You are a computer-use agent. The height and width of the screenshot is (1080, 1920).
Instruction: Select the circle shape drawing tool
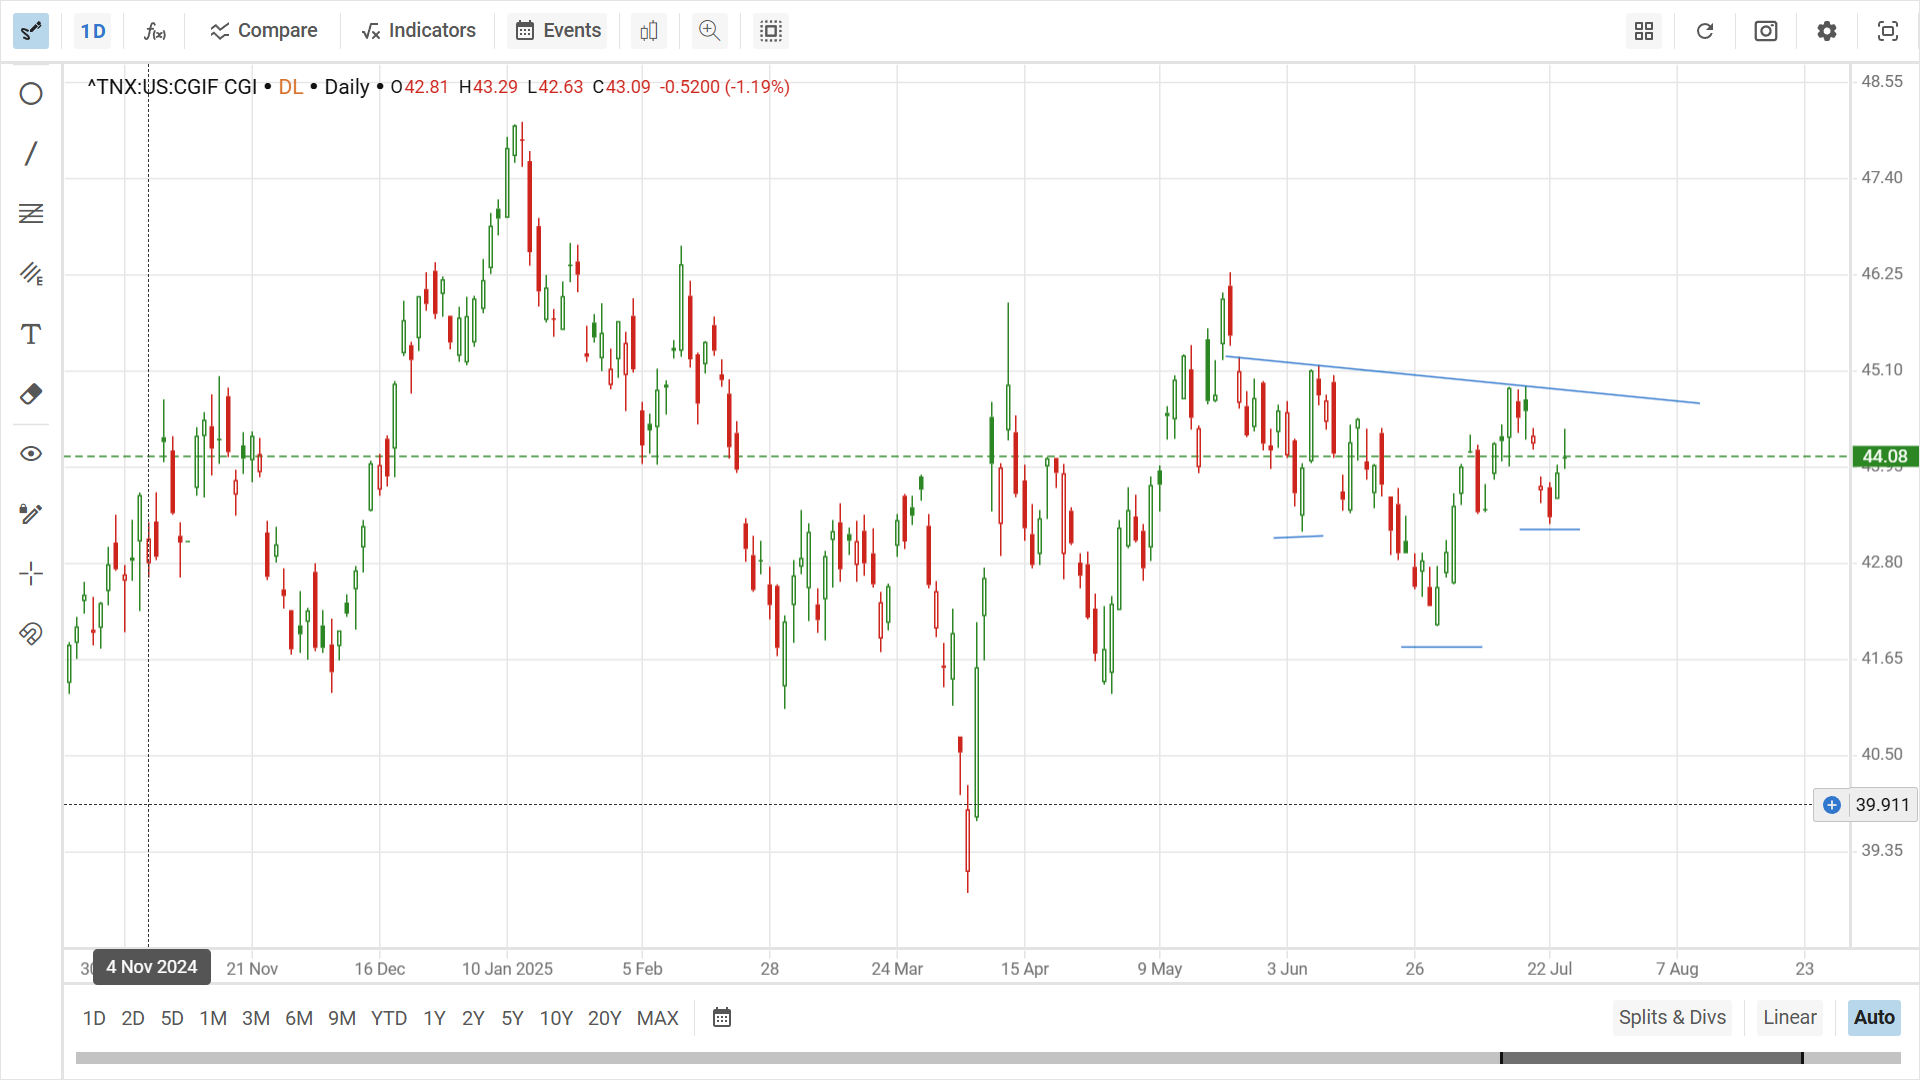pos(31,94)
